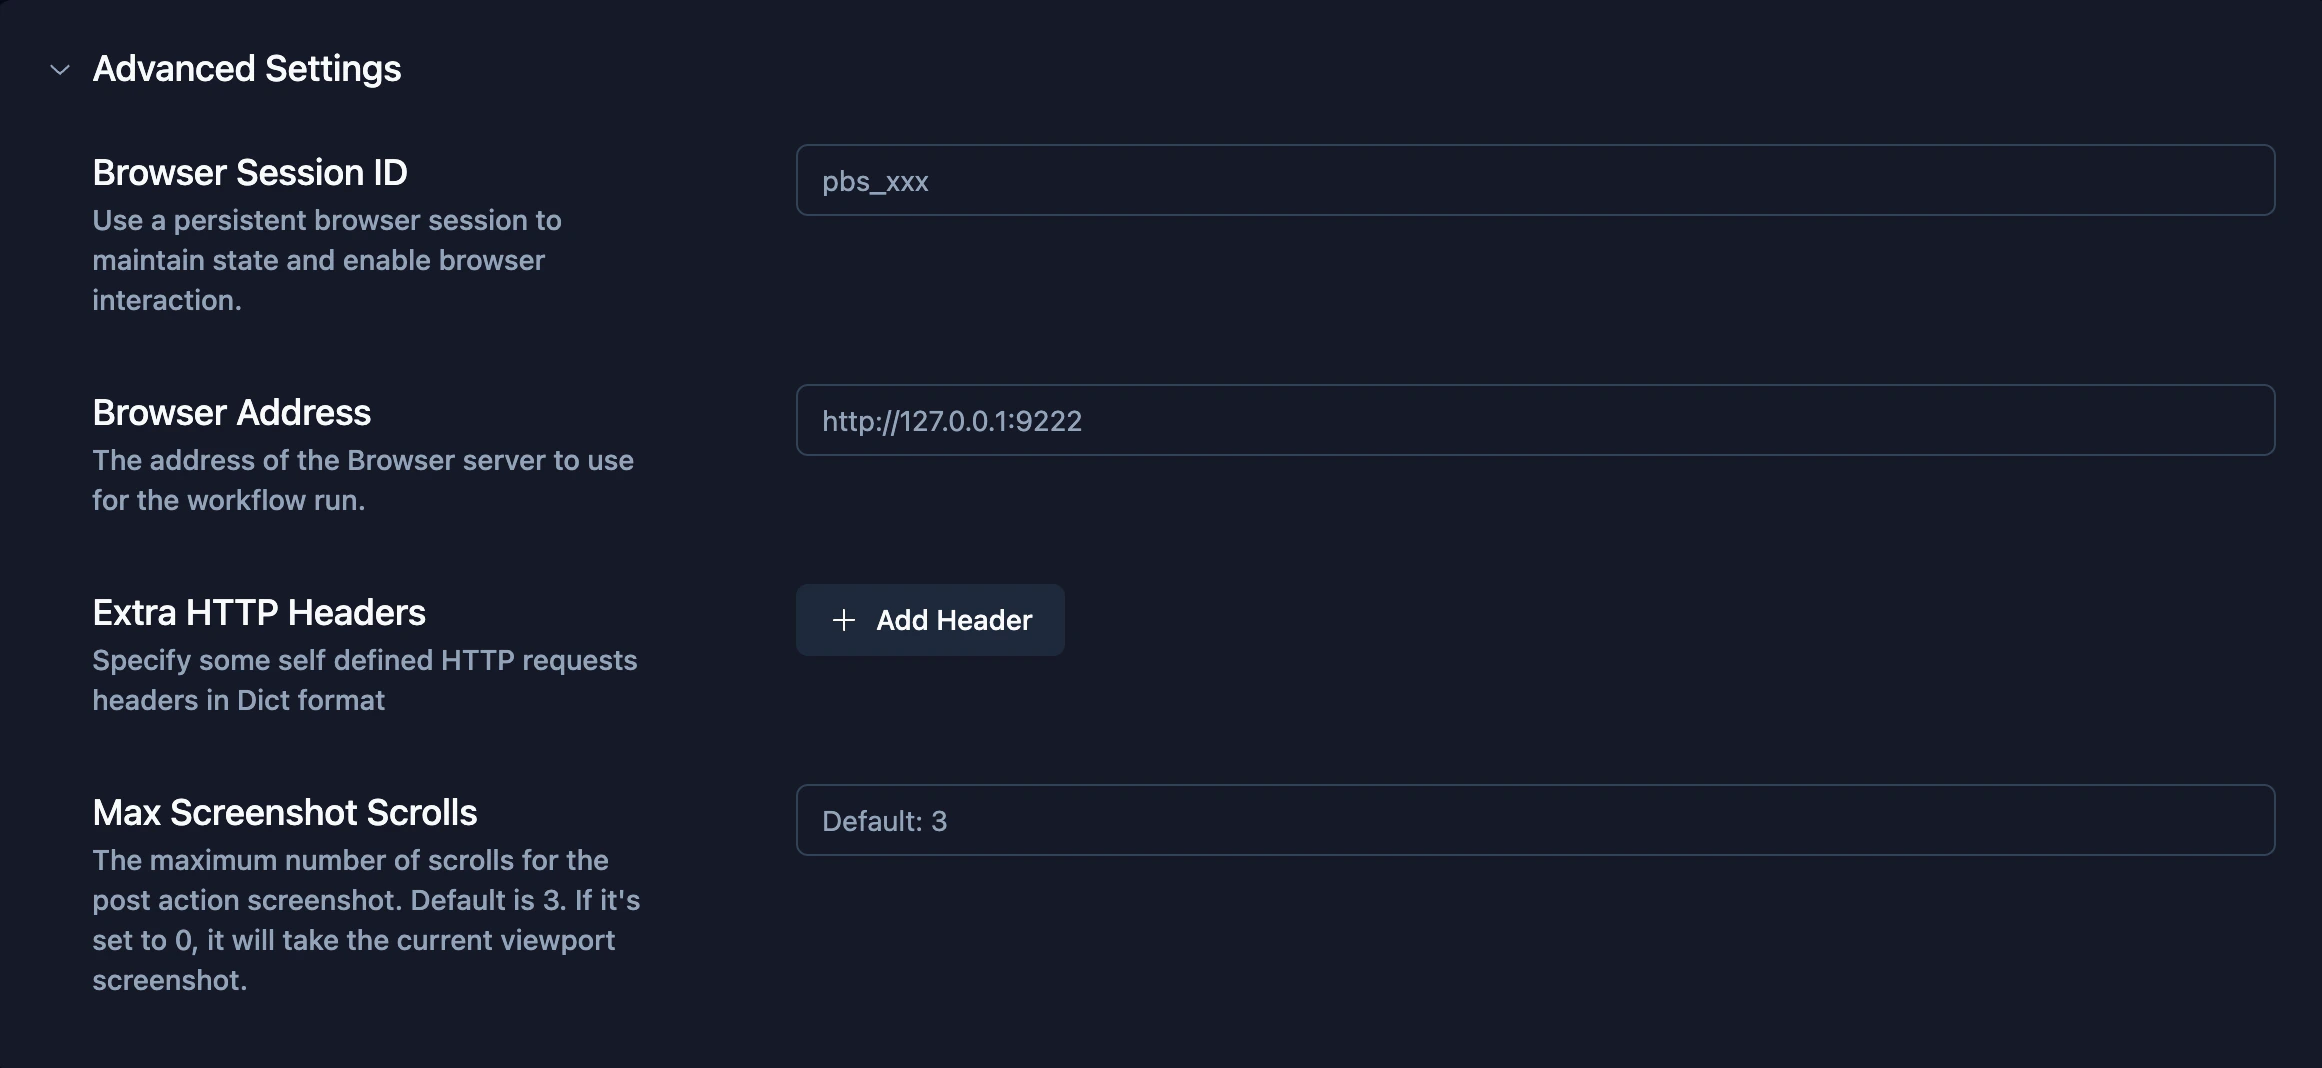Image resolution: width=2322 pixels, height=1068 pixels.
Task: Click the plus icon on Add Header
Action: click(845, 620)
